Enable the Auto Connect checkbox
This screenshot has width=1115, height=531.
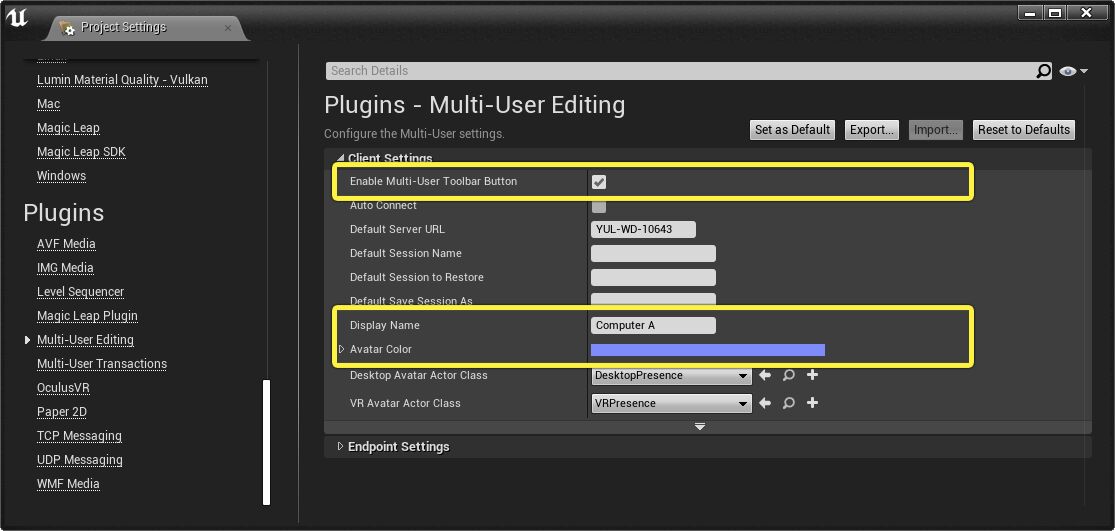[x=599, y=206]
